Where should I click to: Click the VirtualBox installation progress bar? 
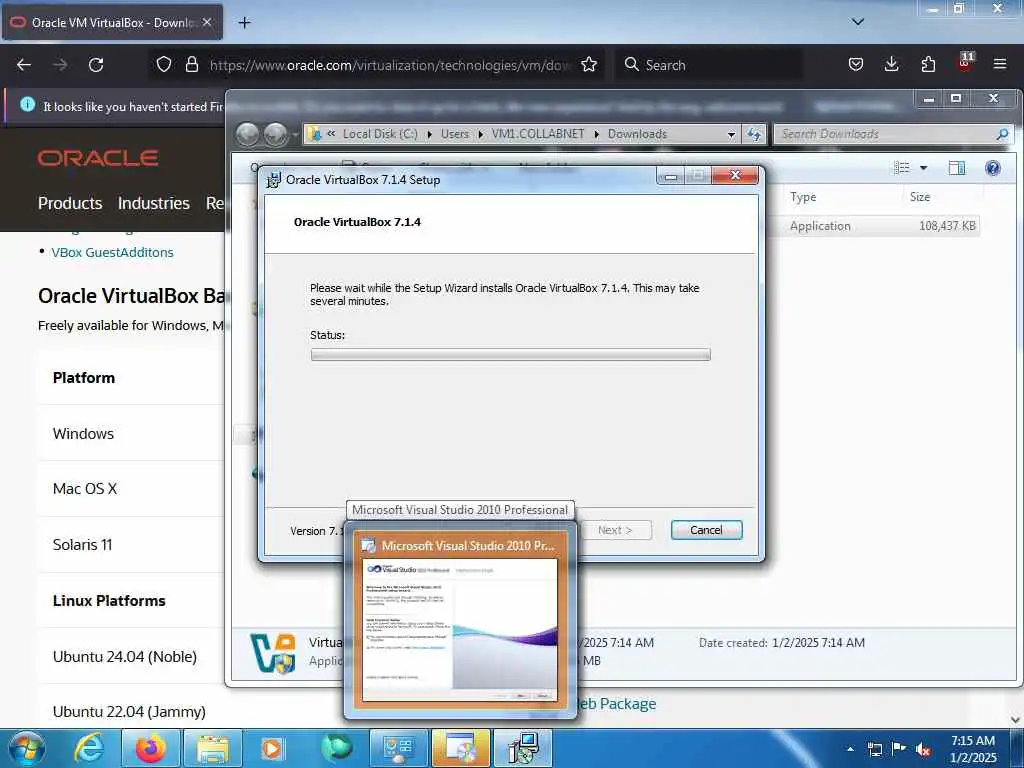(511, 355)
